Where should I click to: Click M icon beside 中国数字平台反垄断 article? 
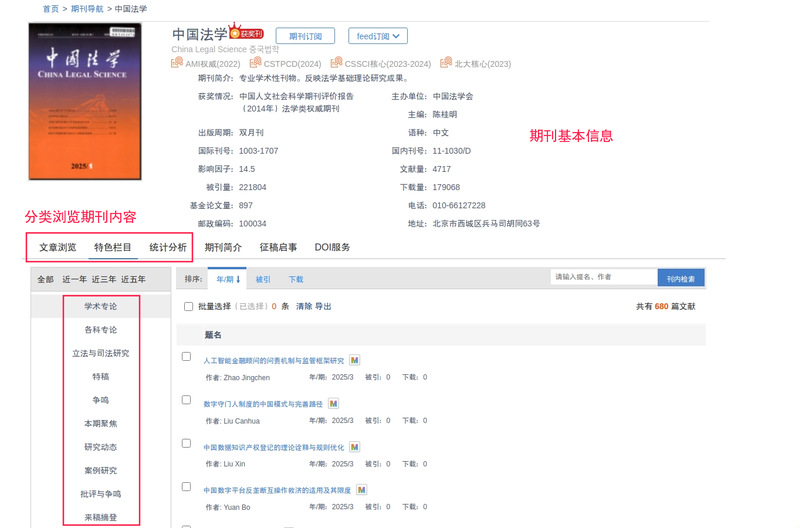pos(361,490)
